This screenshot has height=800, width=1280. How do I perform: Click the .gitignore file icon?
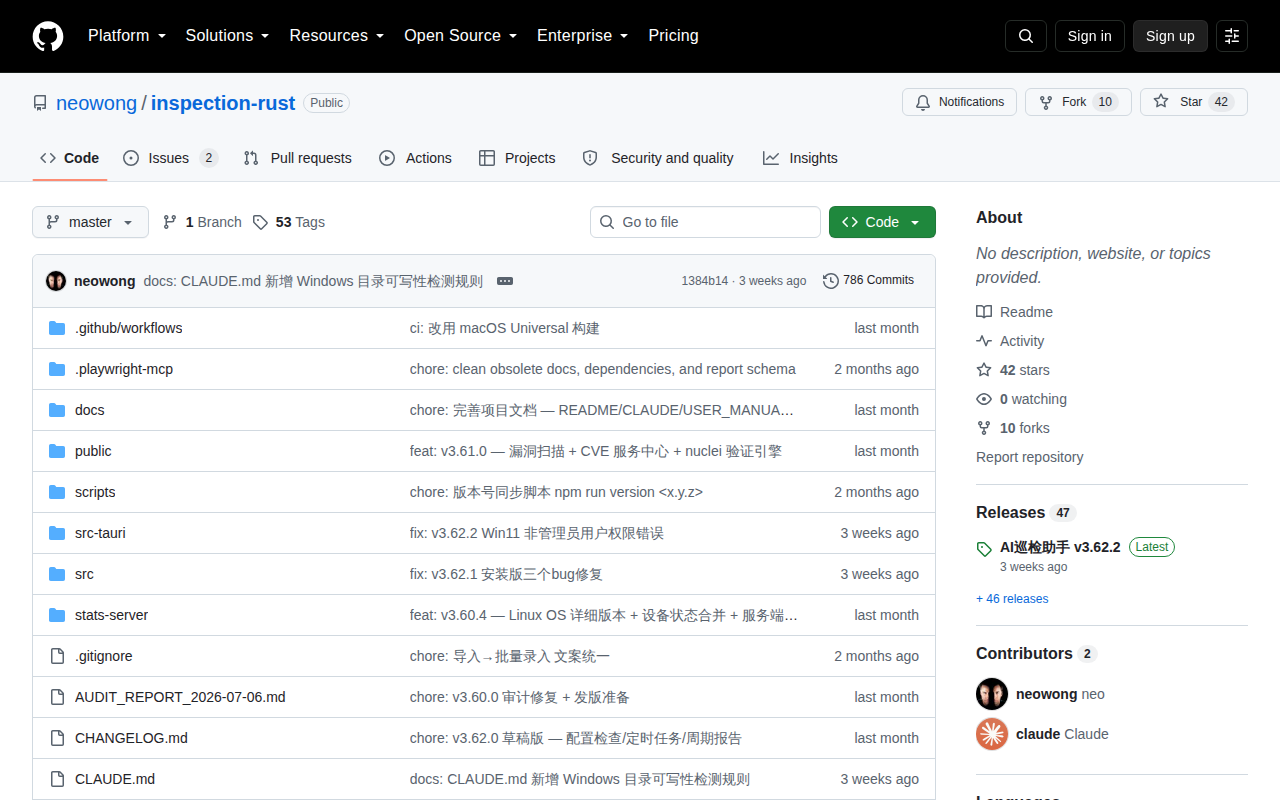[57, 656]
